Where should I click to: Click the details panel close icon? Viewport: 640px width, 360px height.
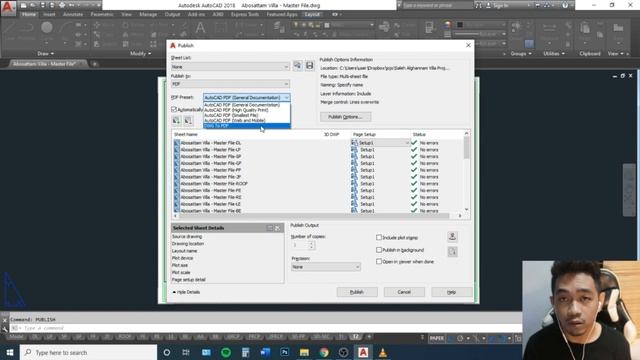[278, 228]
